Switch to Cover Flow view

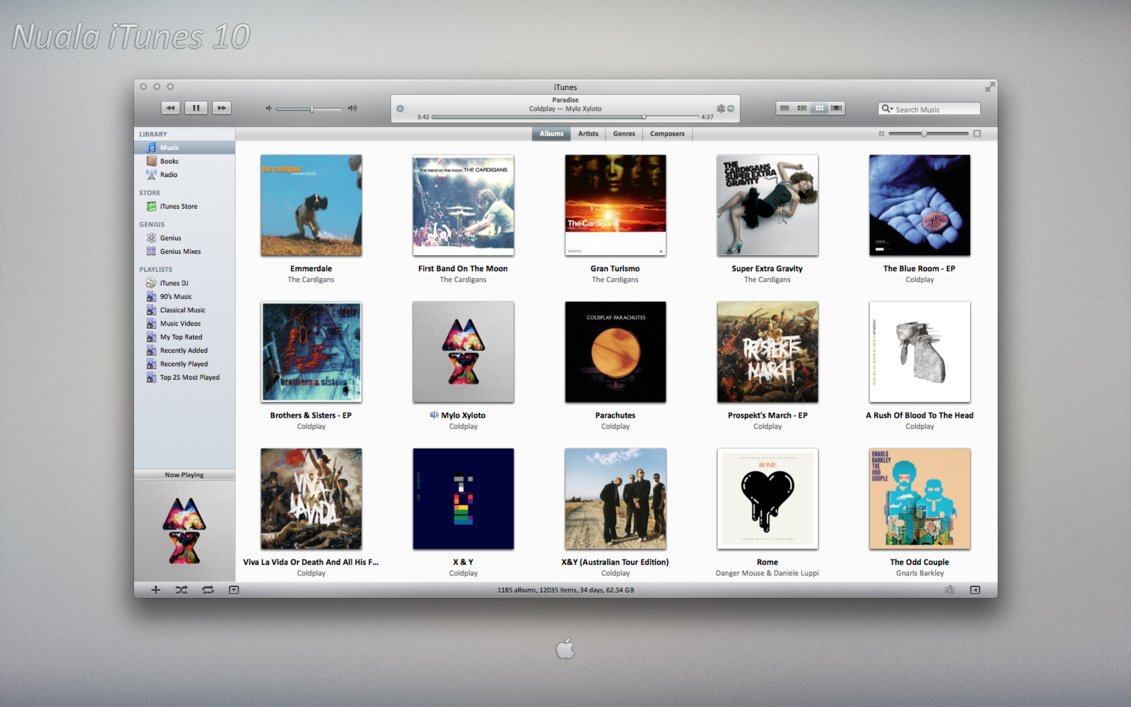[837, 108]
